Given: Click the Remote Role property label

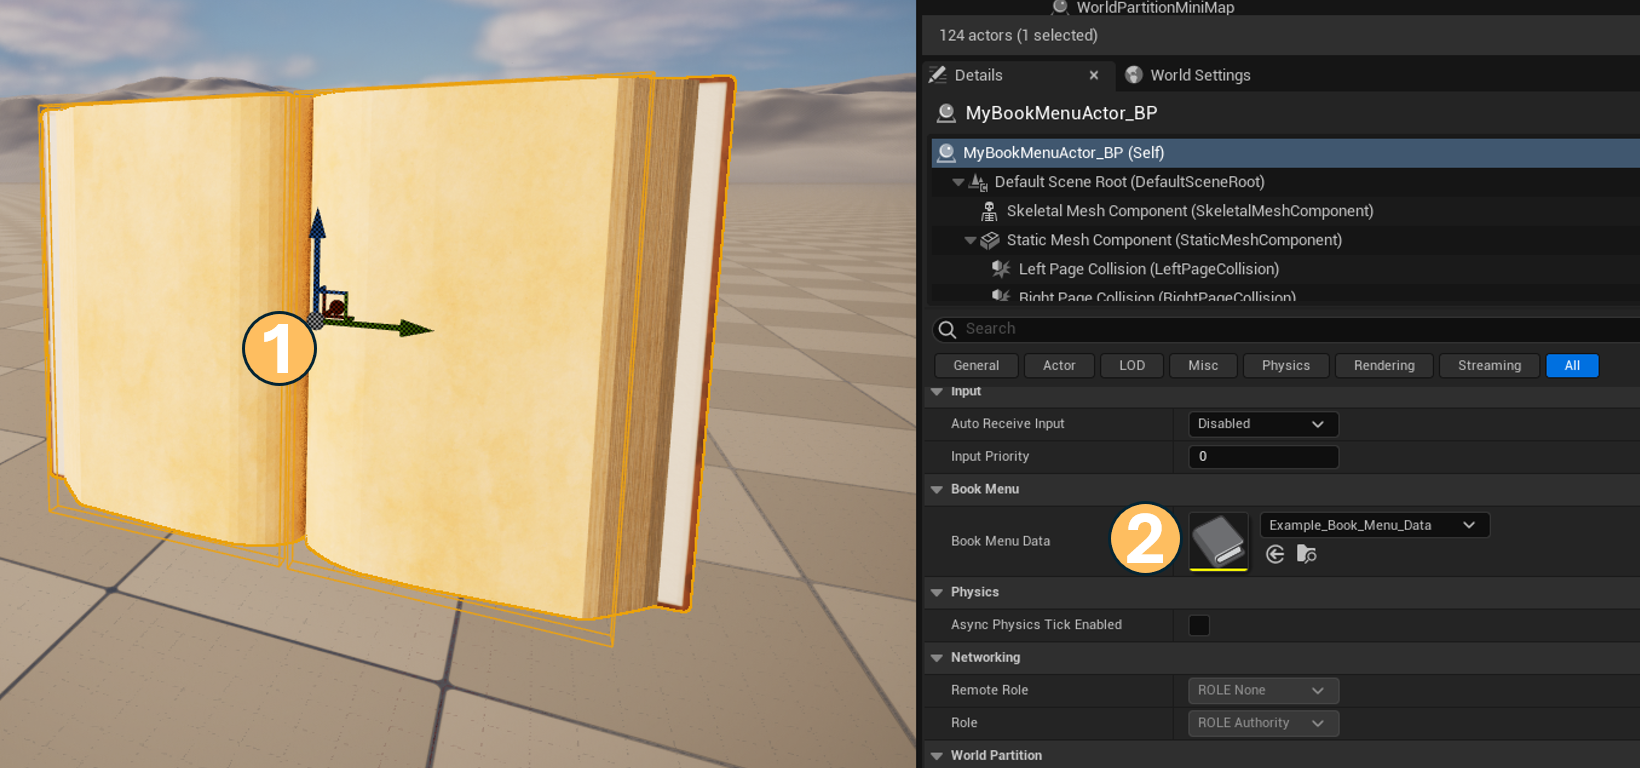Looking at the screenshot, I should click(989, 690).
